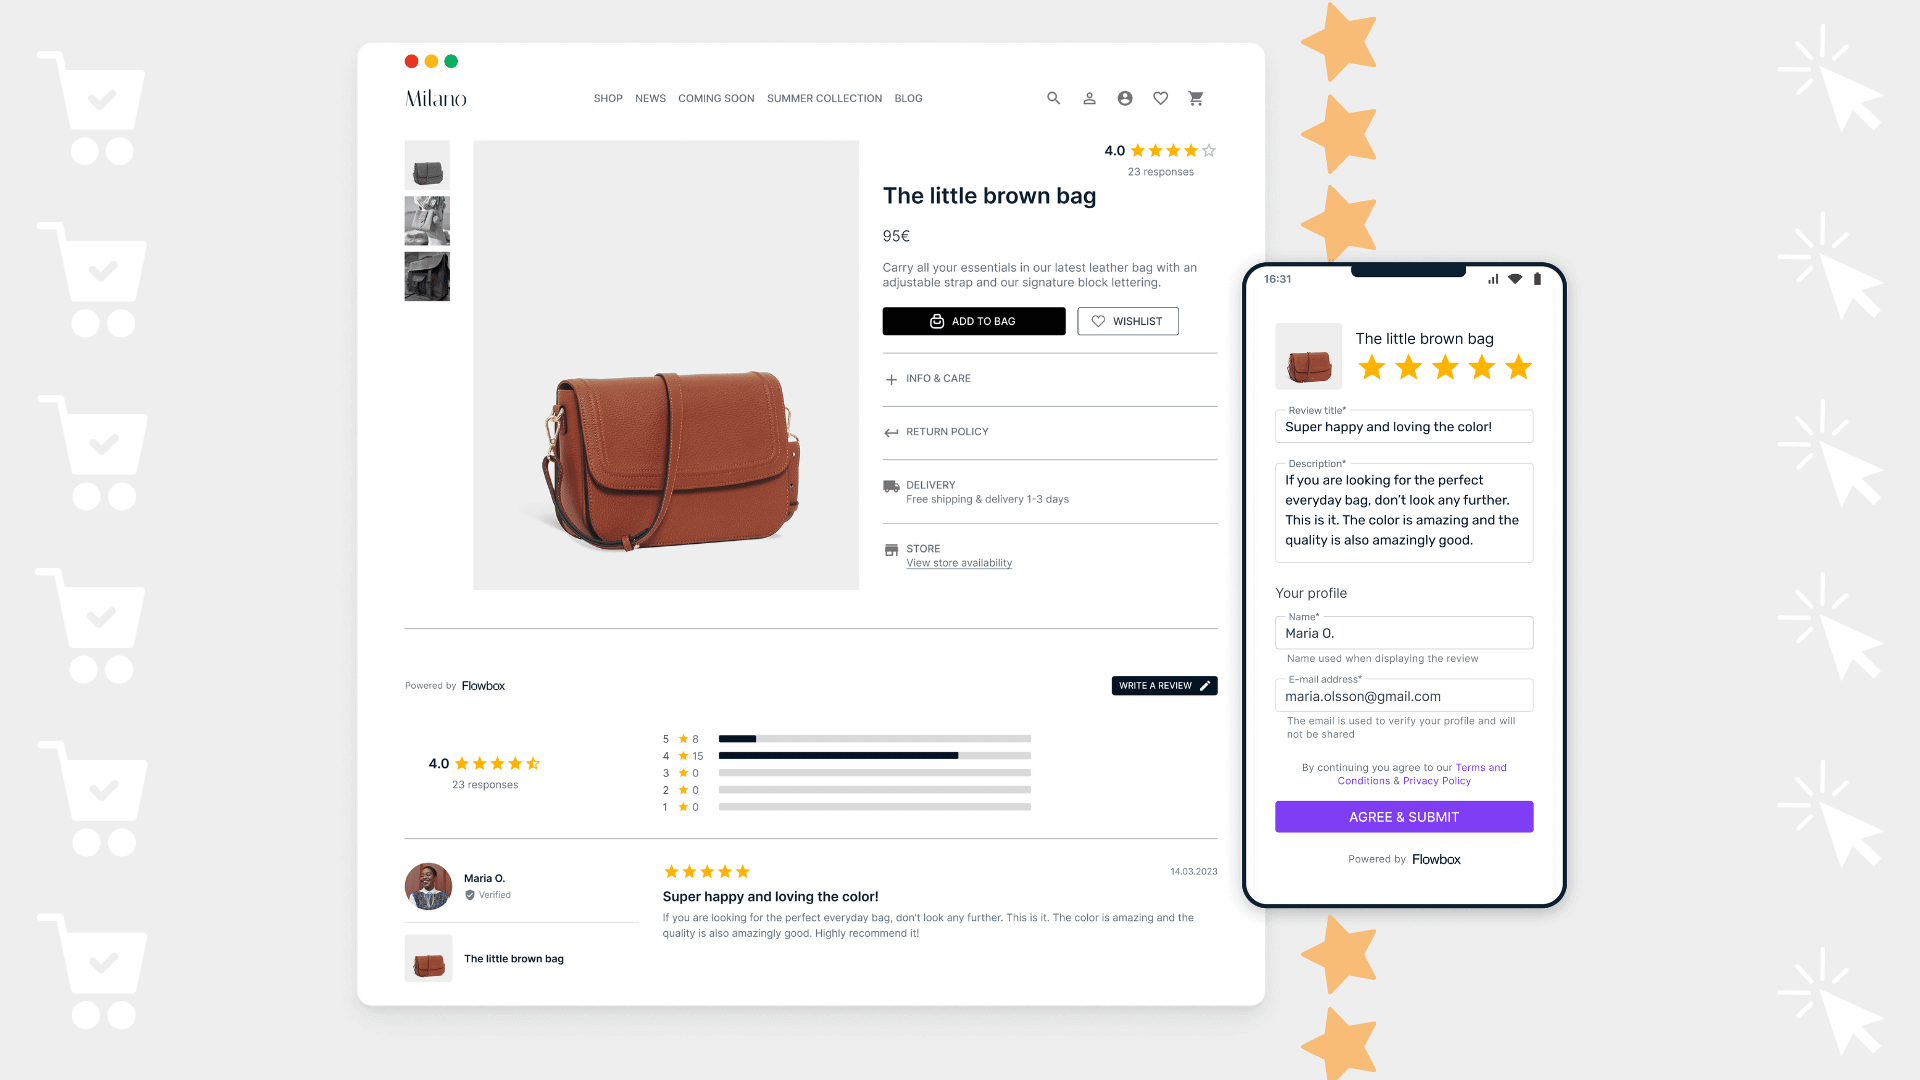
Task: Toggle verified reviewer checkbox
Action: pos(469,895)
